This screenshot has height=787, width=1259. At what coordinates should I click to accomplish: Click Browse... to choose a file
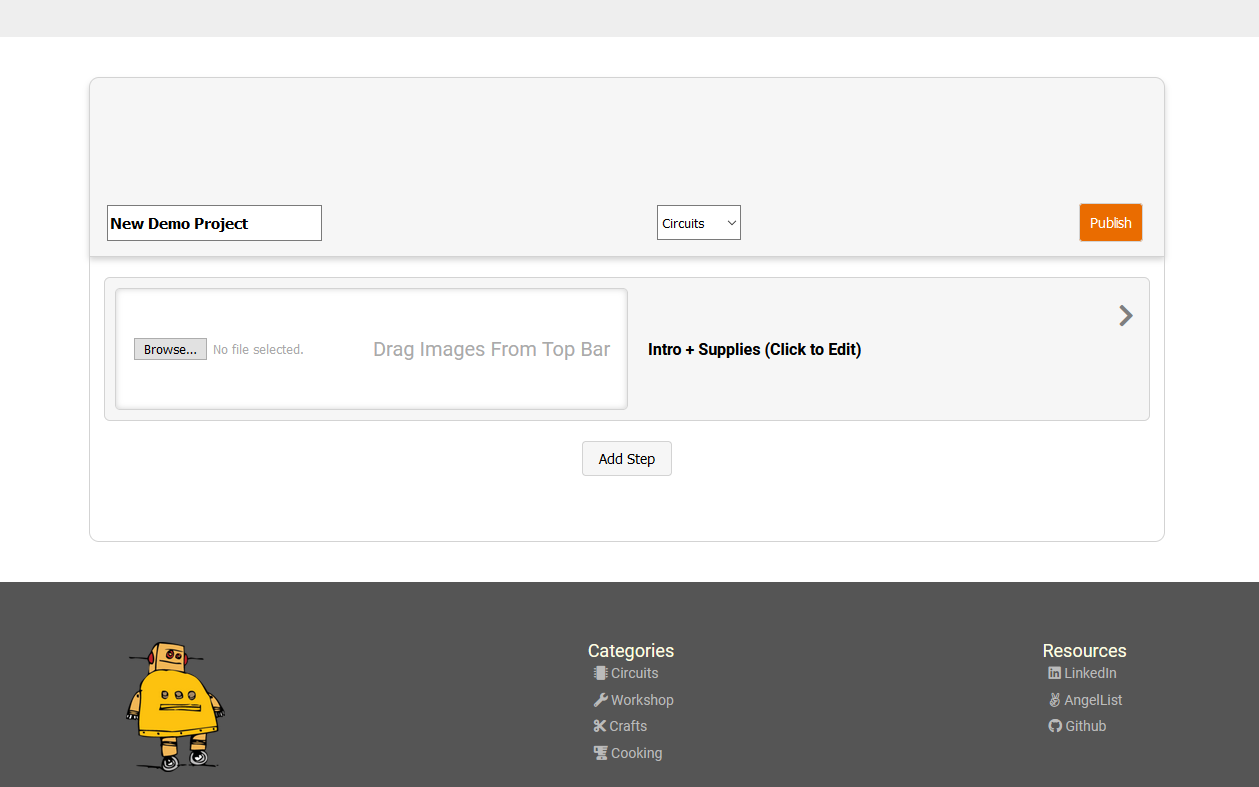click(170, 349)
